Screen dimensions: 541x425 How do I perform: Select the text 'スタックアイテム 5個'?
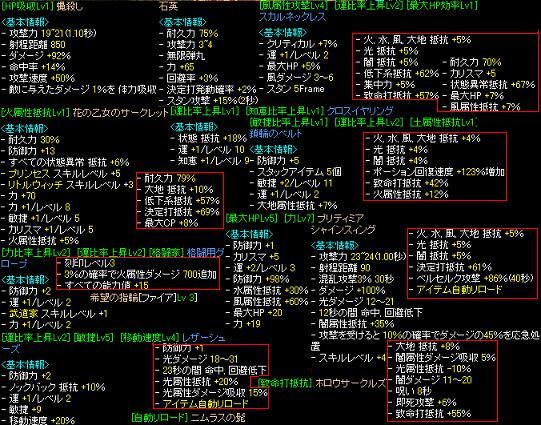299,172
